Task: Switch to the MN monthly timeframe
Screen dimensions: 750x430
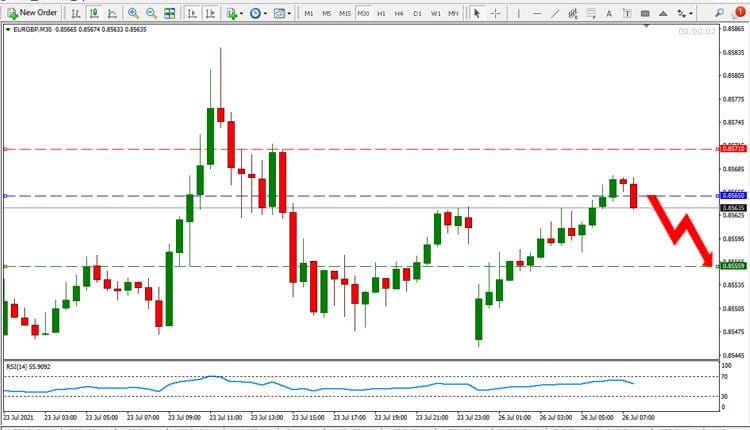Action: 453,13
